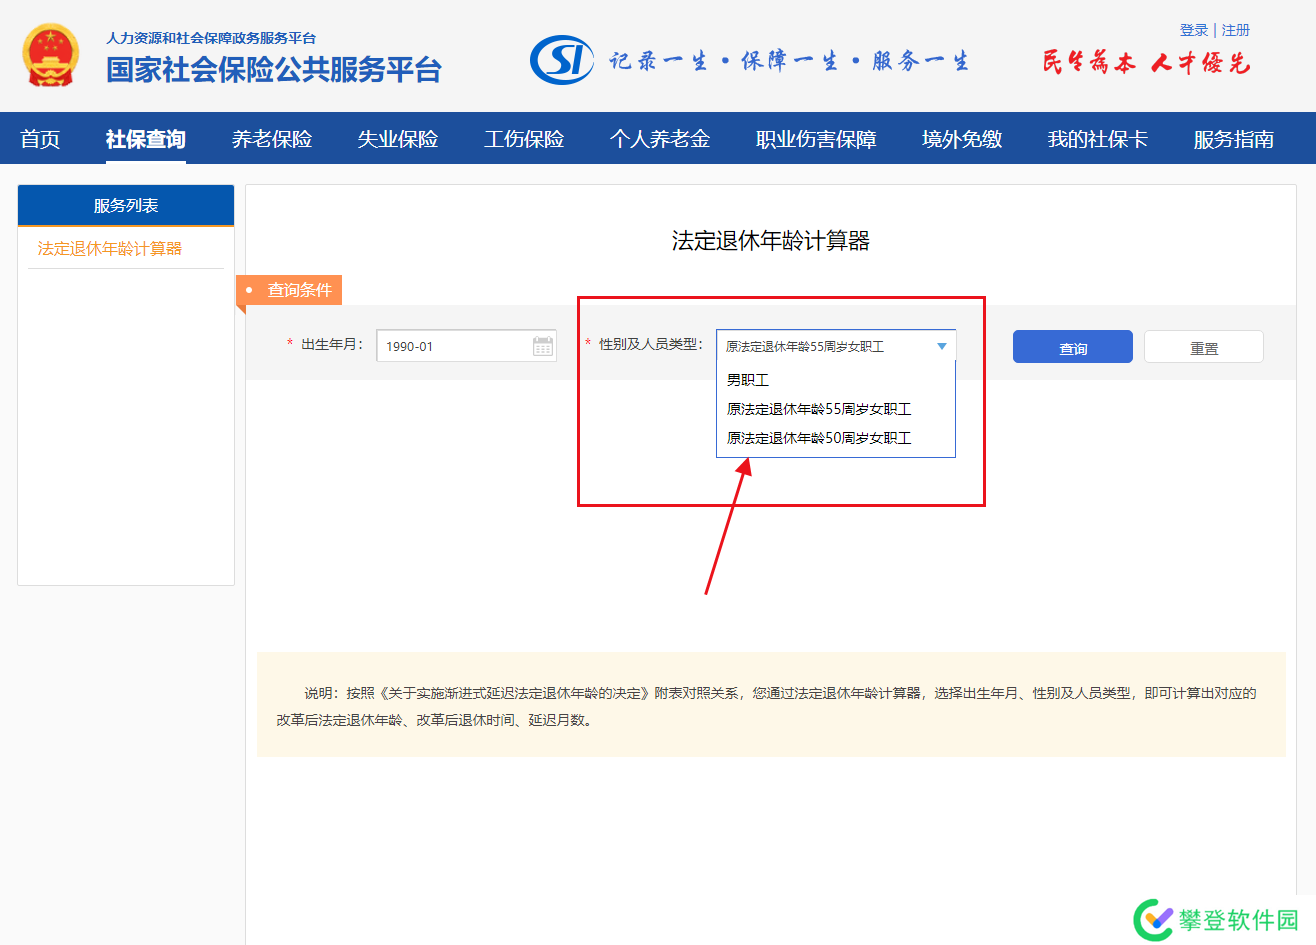Open the calendar picker icon

(543, 346)
